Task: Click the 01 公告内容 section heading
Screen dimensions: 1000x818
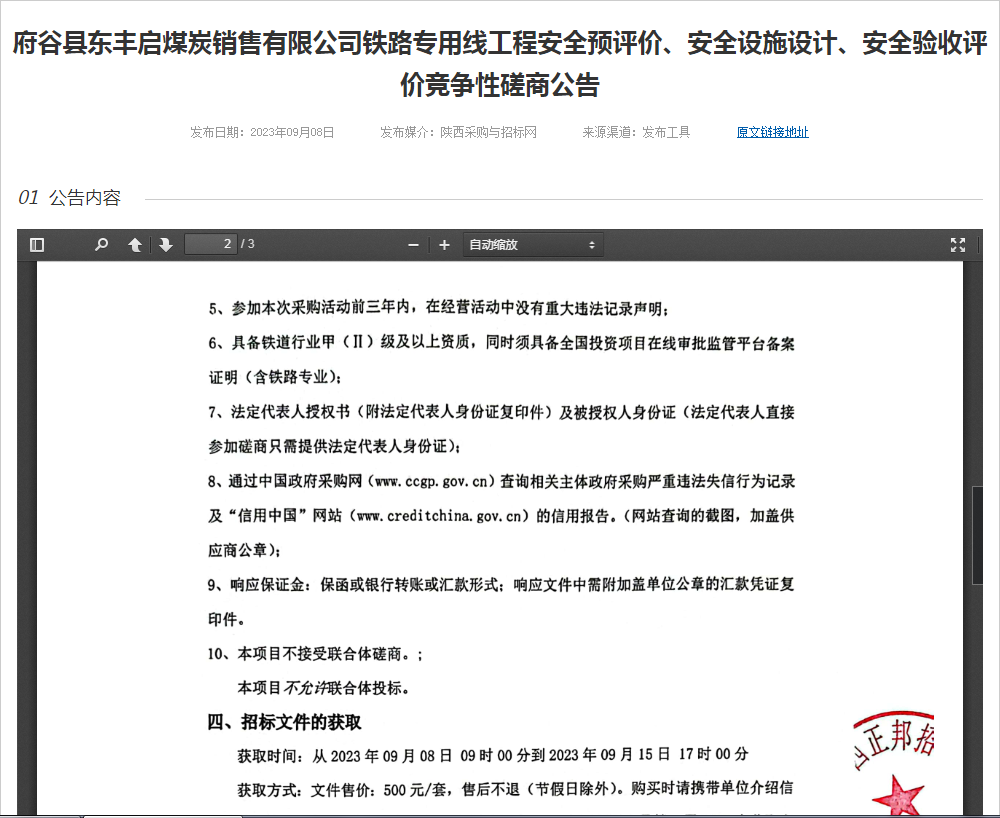Action: tap(70, 198)
